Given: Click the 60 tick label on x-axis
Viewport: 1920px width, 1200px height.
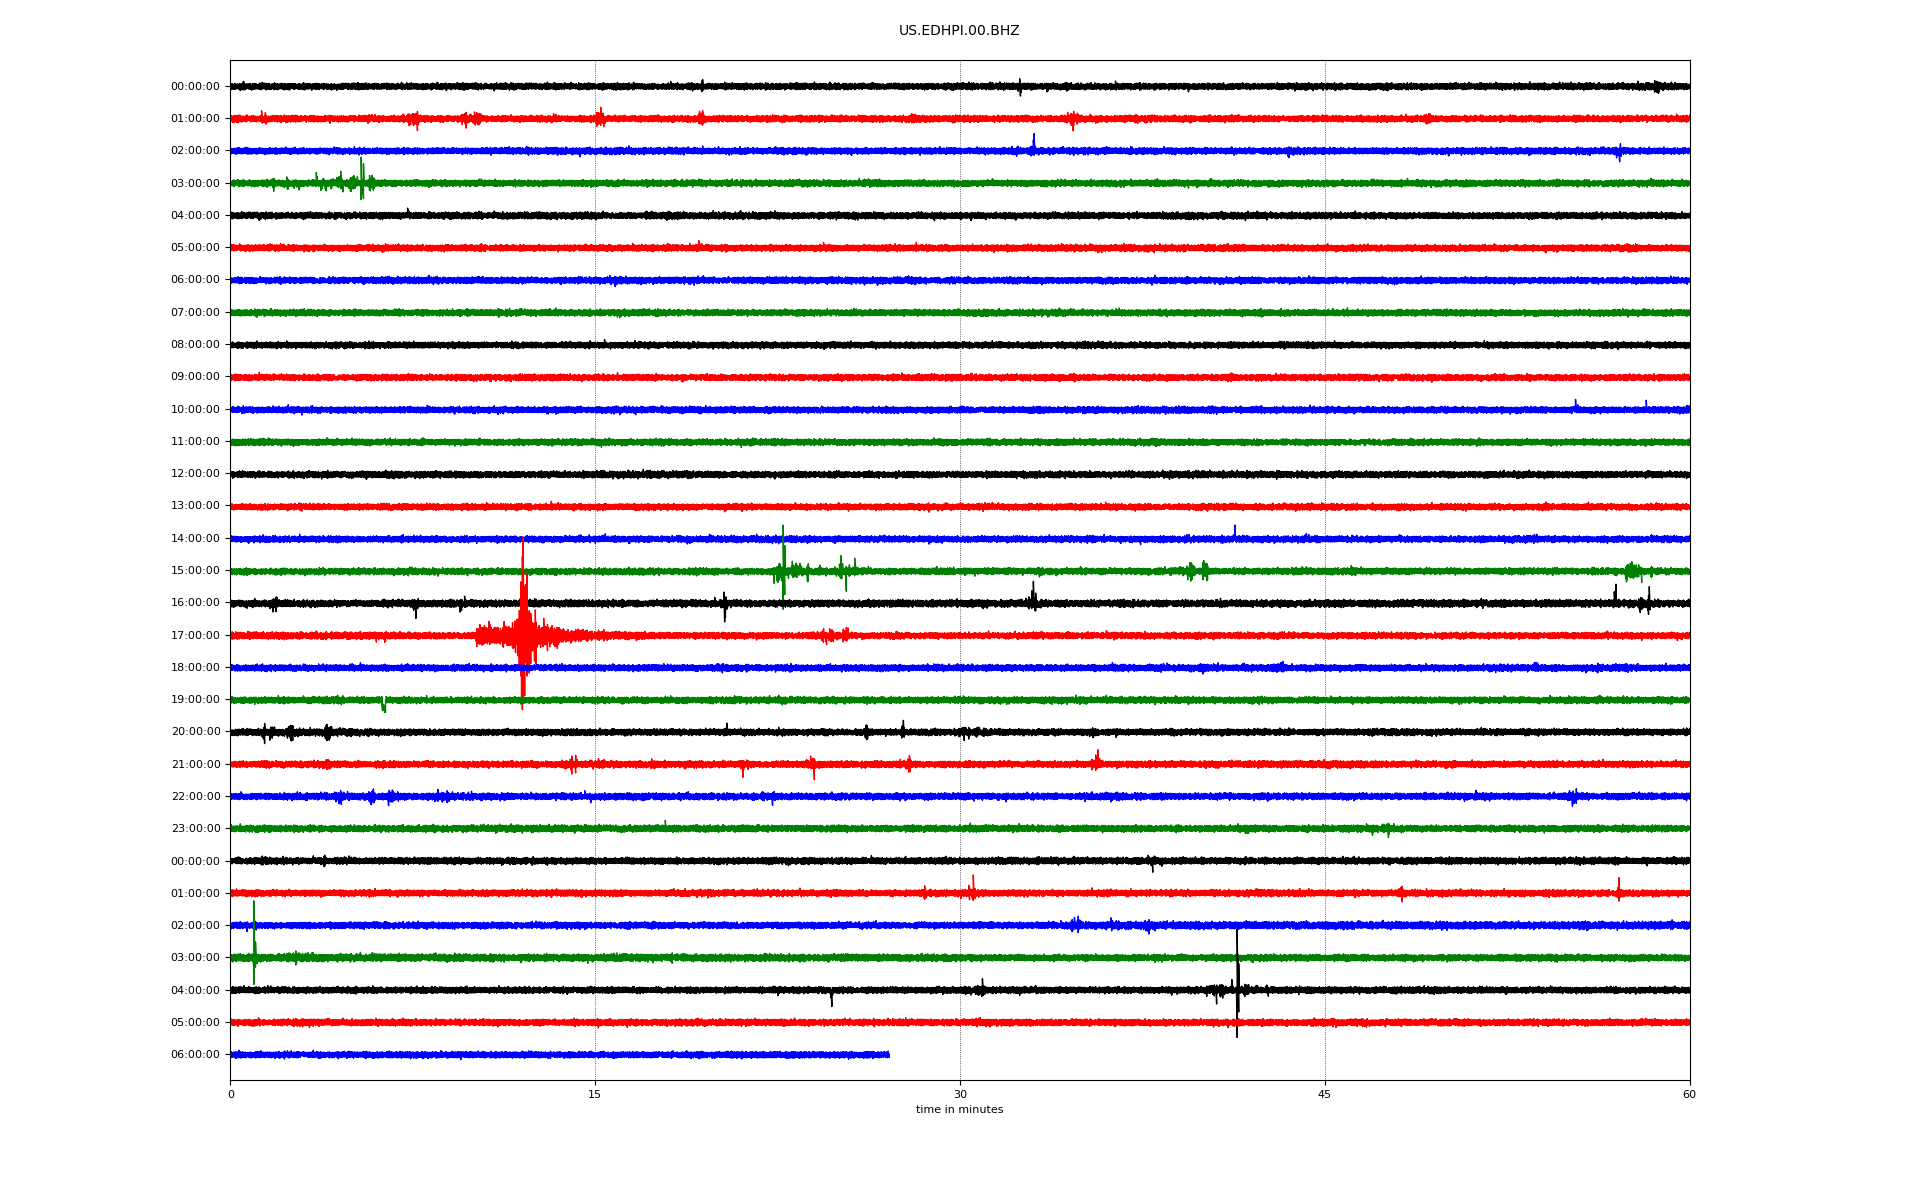Looking at the screenshot, I should pos(1688,1094).
